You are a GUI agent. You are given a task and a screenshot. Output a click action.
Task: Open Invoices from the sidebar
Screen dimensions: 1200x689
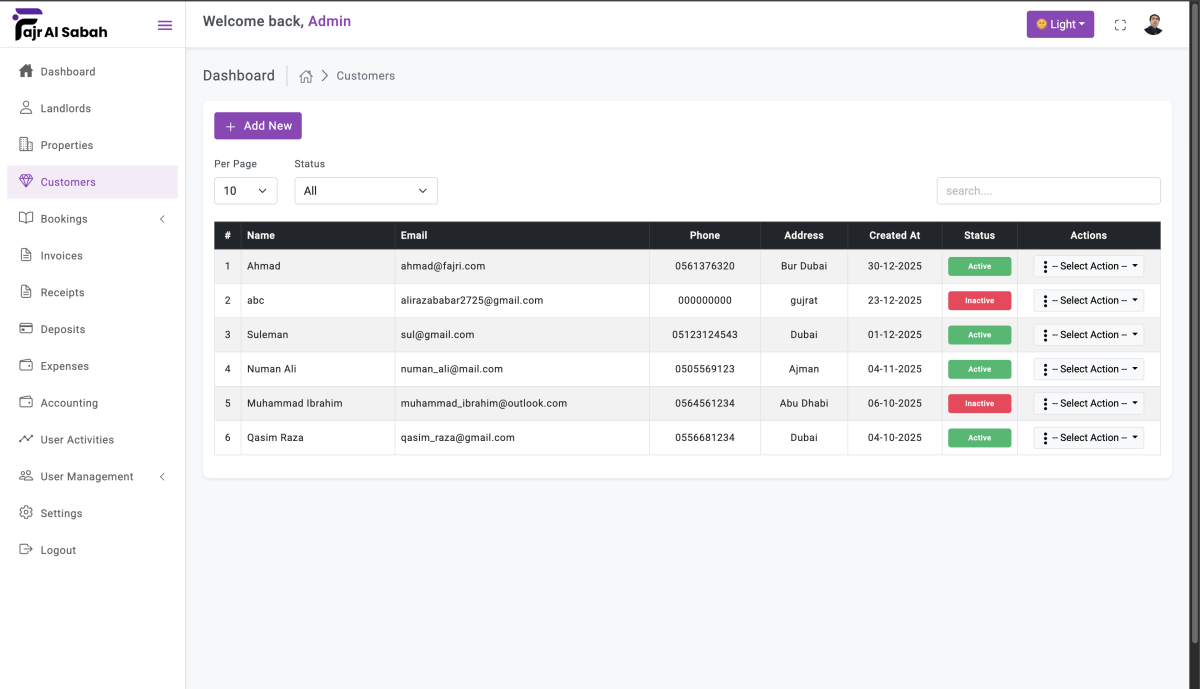[x=61, y=256]
